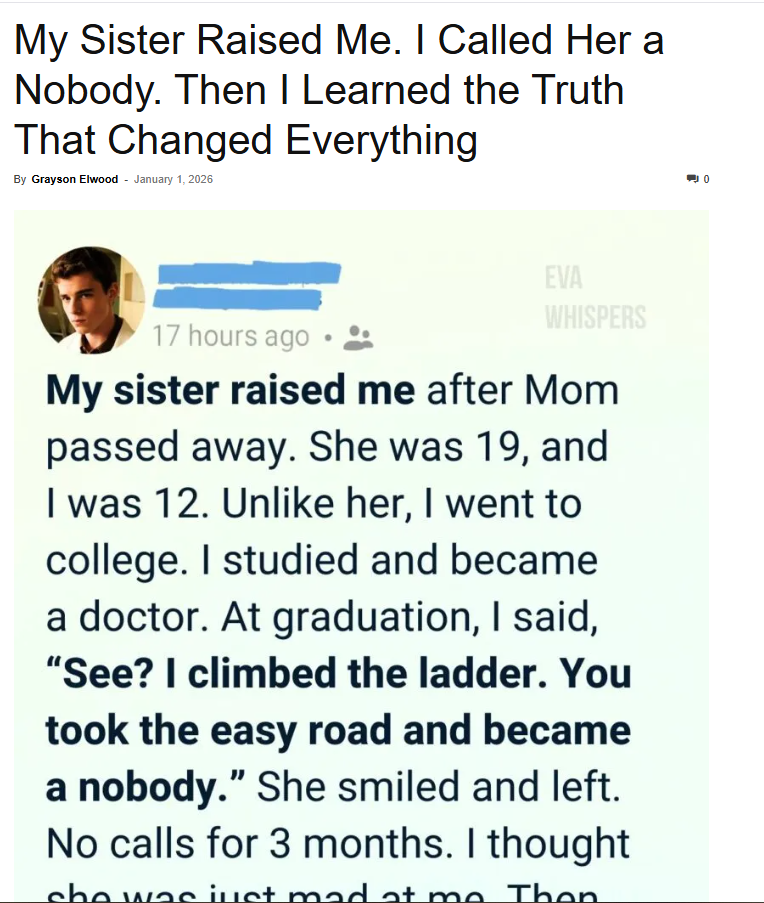Click the "She was 19, and" text

click(458, 447)
